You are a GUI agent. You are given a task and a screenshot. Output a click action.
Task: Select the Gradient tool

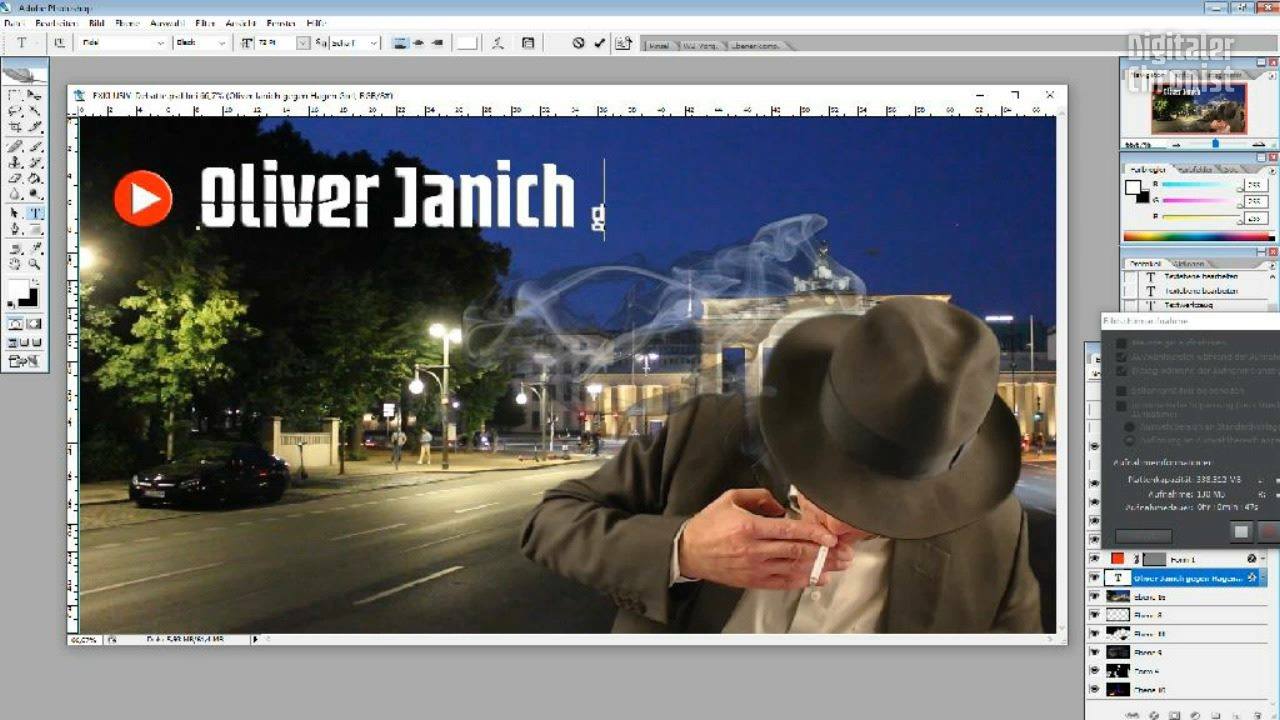tap(34, 178)
